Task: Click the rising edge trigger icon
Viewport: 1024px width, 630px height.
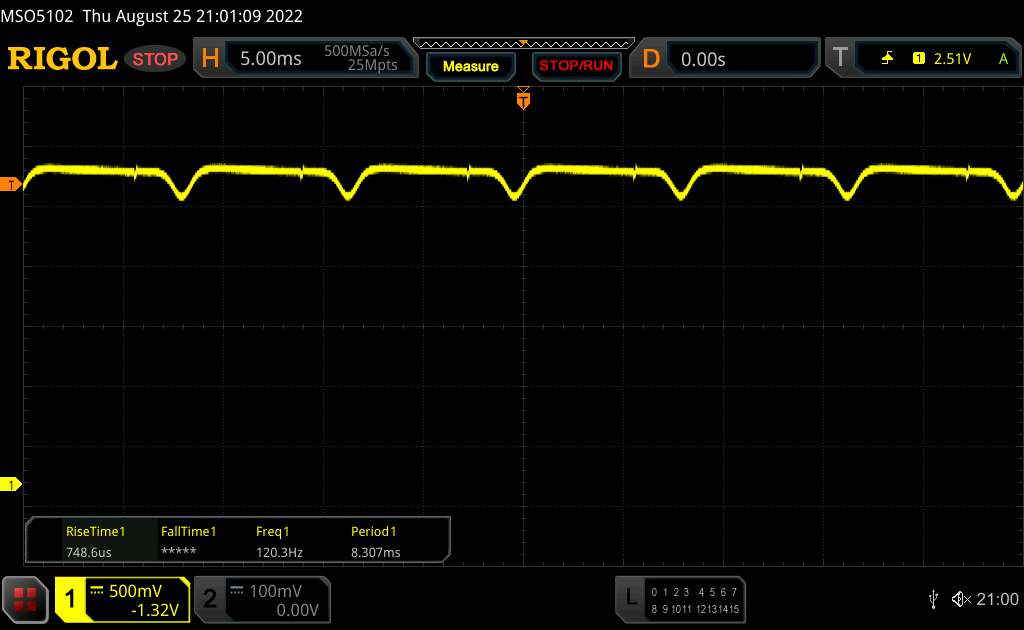Action: [887, 59]
